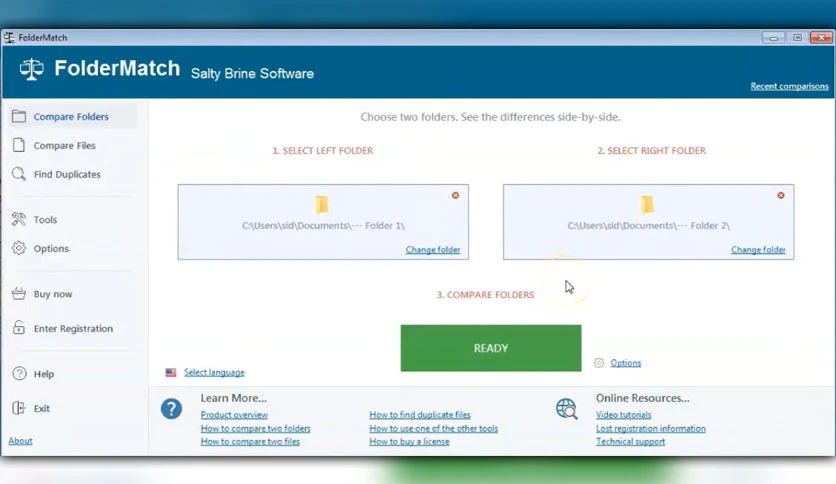Open How to use other tools link
Image resolution: width=836 pixels, height=484 pixels.
433,429
